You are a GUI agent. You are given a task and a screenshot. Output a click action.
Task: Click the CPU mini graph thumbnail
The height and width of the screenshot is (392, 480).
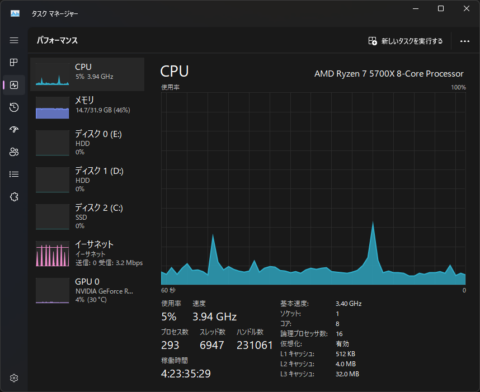tap(52, 74)
